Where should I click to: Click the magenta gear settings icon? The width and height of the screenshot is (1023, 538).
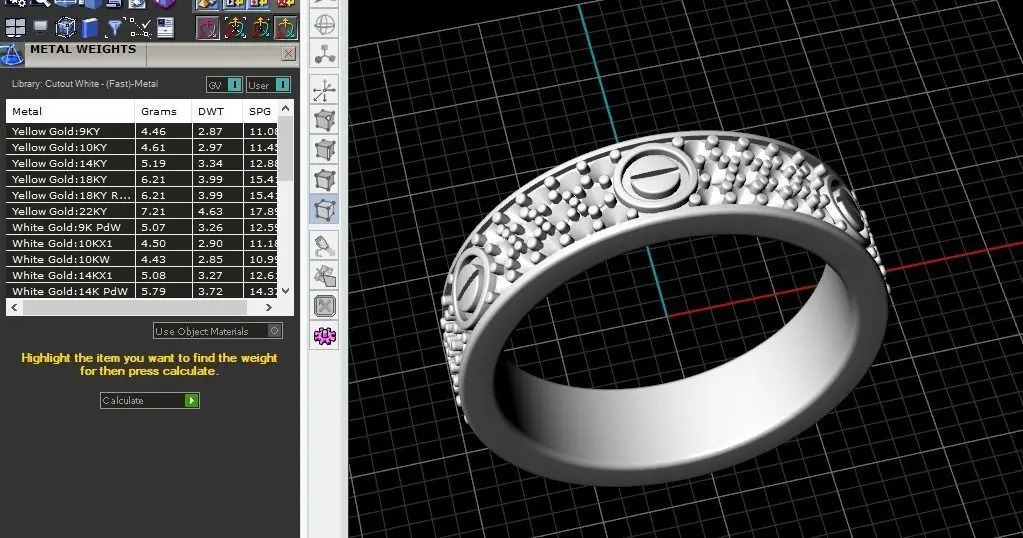(324, 336)
